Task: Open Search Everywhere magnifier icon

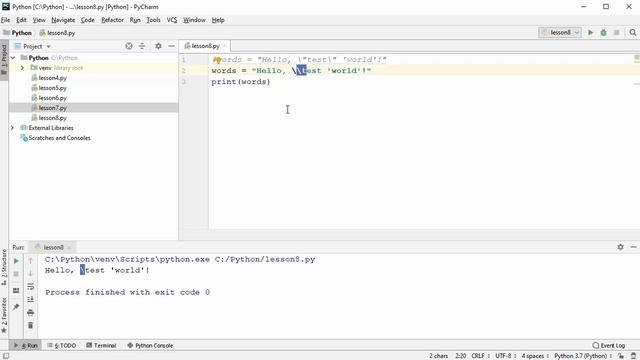Action: pos(633,32)
